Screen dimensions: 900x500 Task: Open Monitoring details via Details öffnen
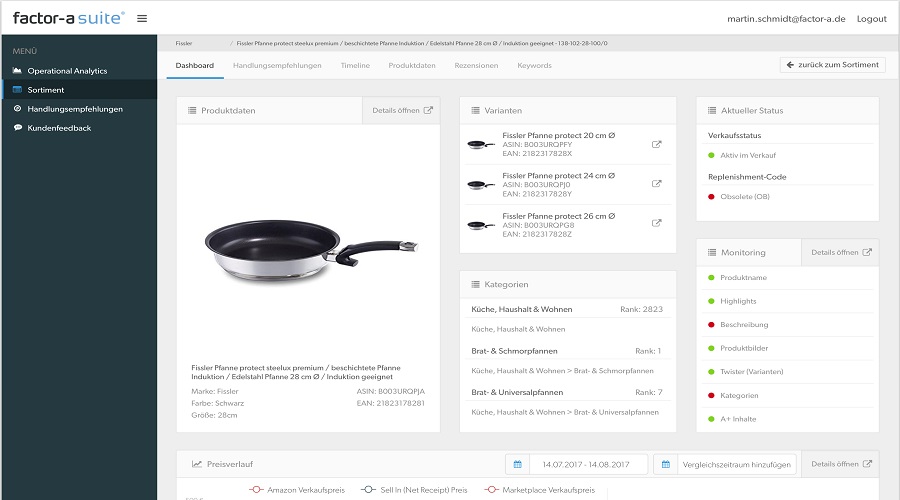tap(840, 252)
